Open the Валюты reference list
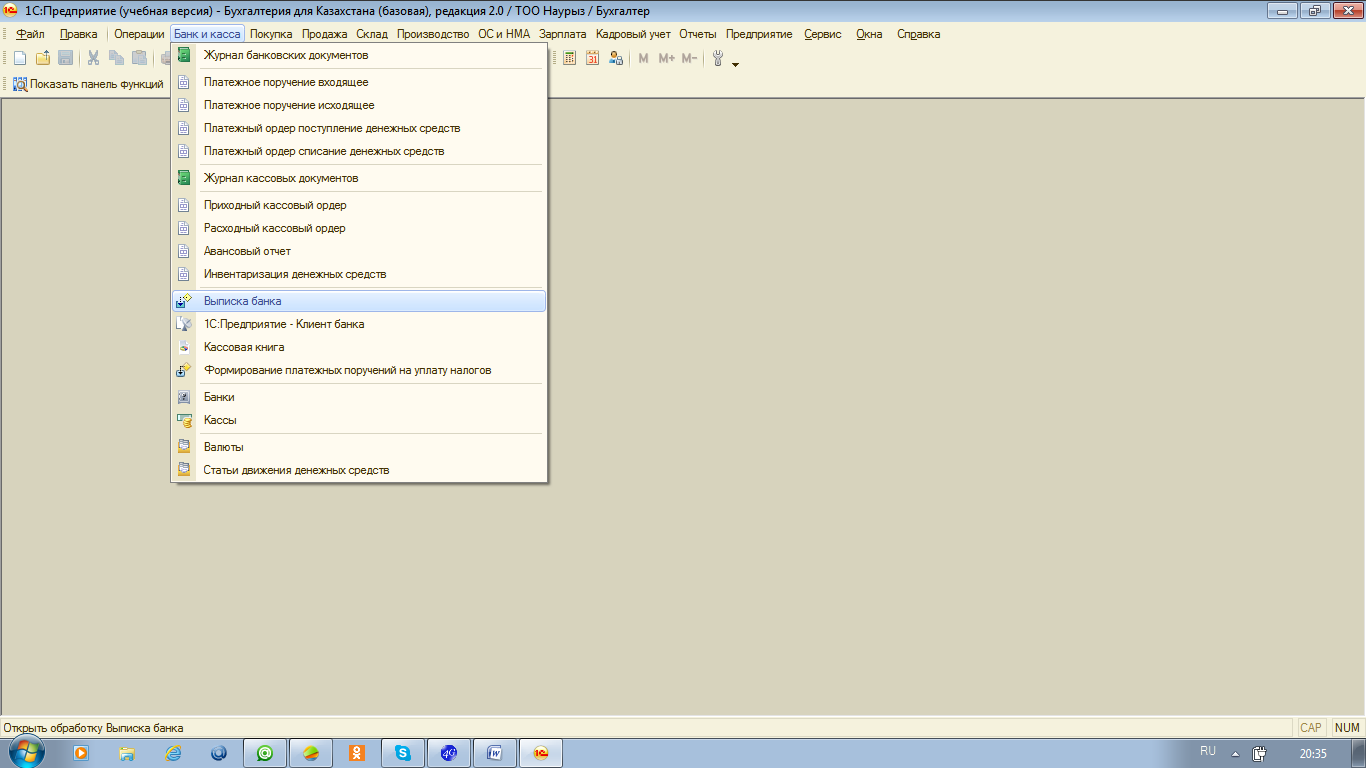Screen dimensions: 1366x768 [359, 447]
